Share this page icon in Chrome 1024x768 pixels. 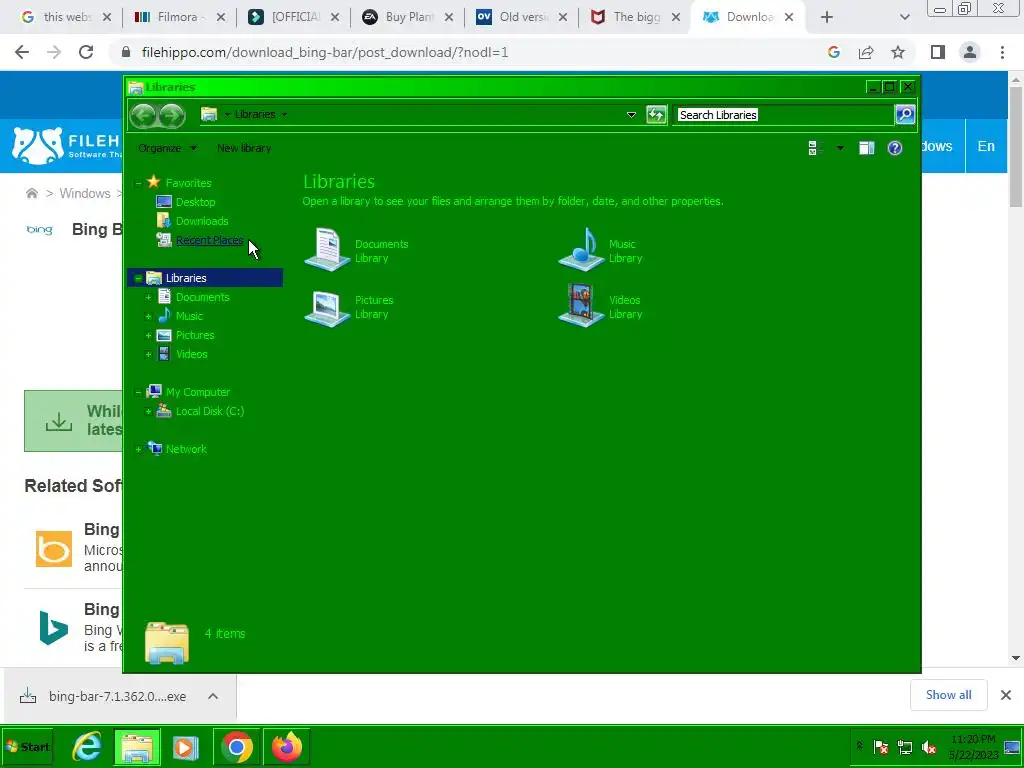coord(866,52)
